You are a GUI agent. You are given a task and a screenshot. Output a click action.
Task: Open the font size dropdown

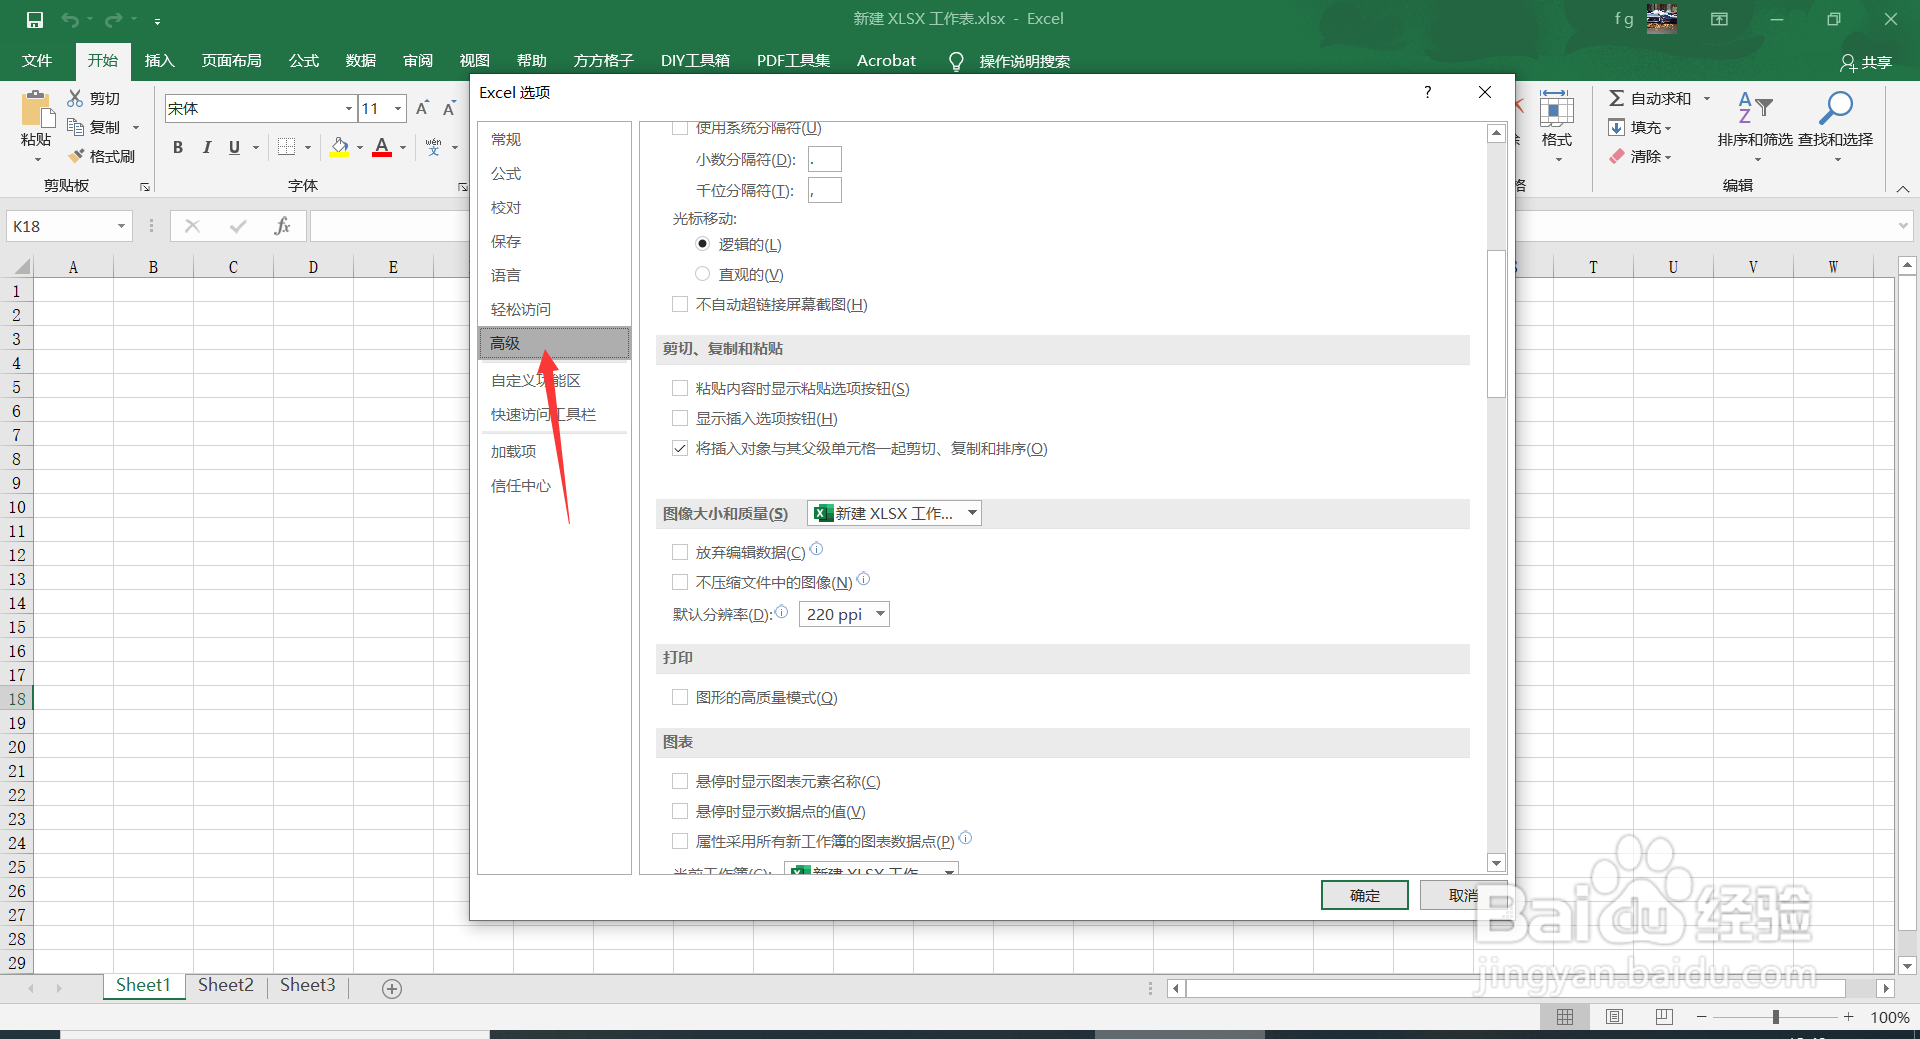pyautogui.click(x=397, y=108)
